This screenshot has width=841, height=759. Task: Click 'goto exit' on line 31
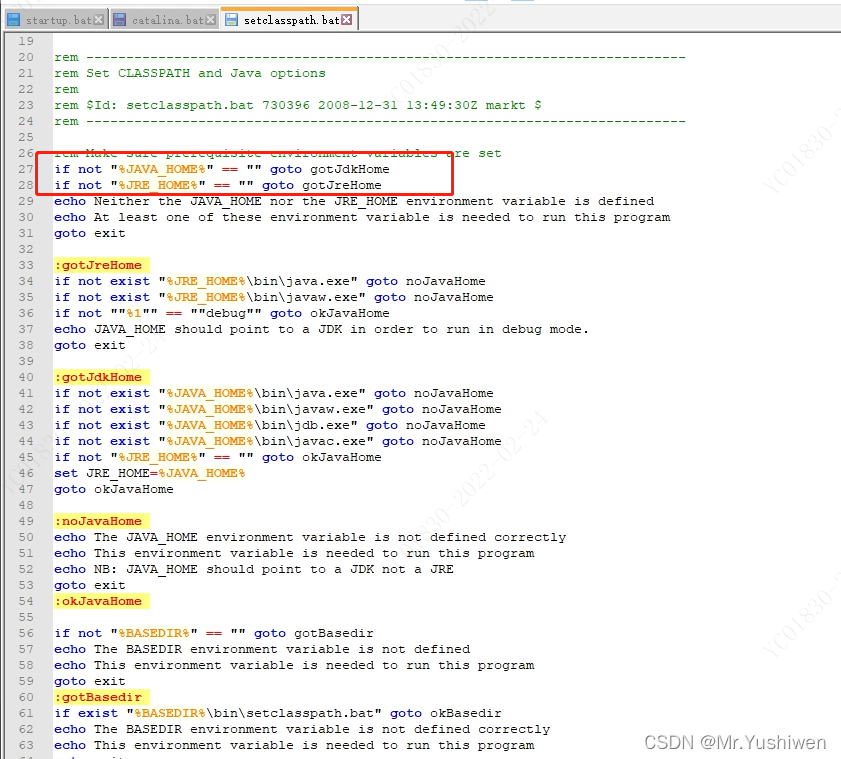90,233
